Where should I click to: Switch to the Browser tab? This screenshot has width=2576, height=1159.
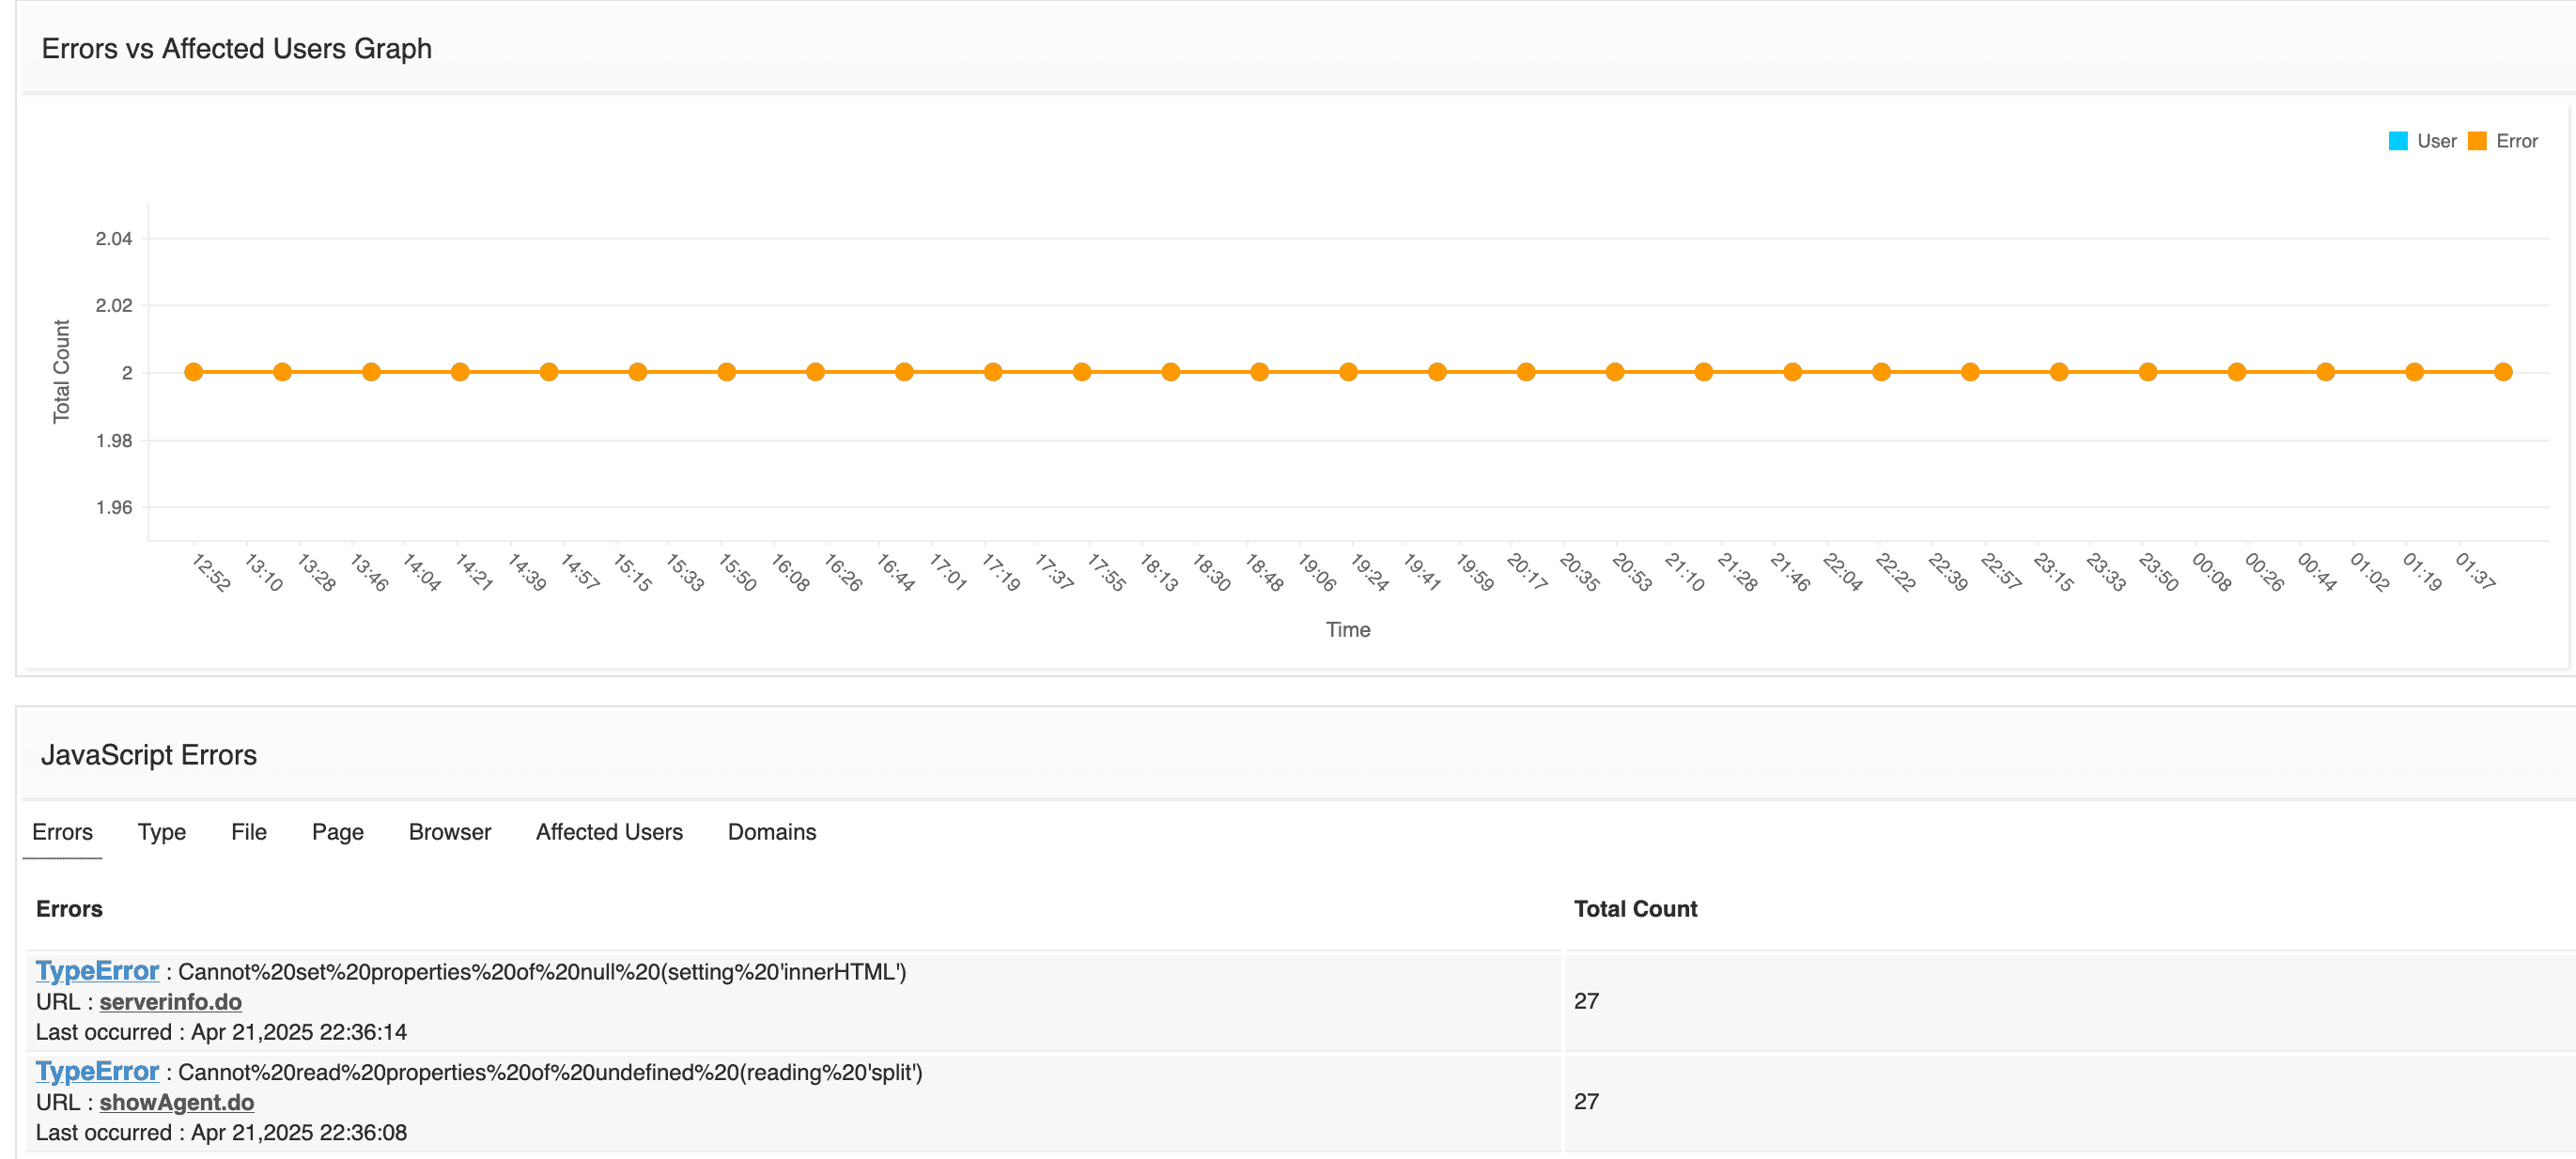click(x=449, y=832)
